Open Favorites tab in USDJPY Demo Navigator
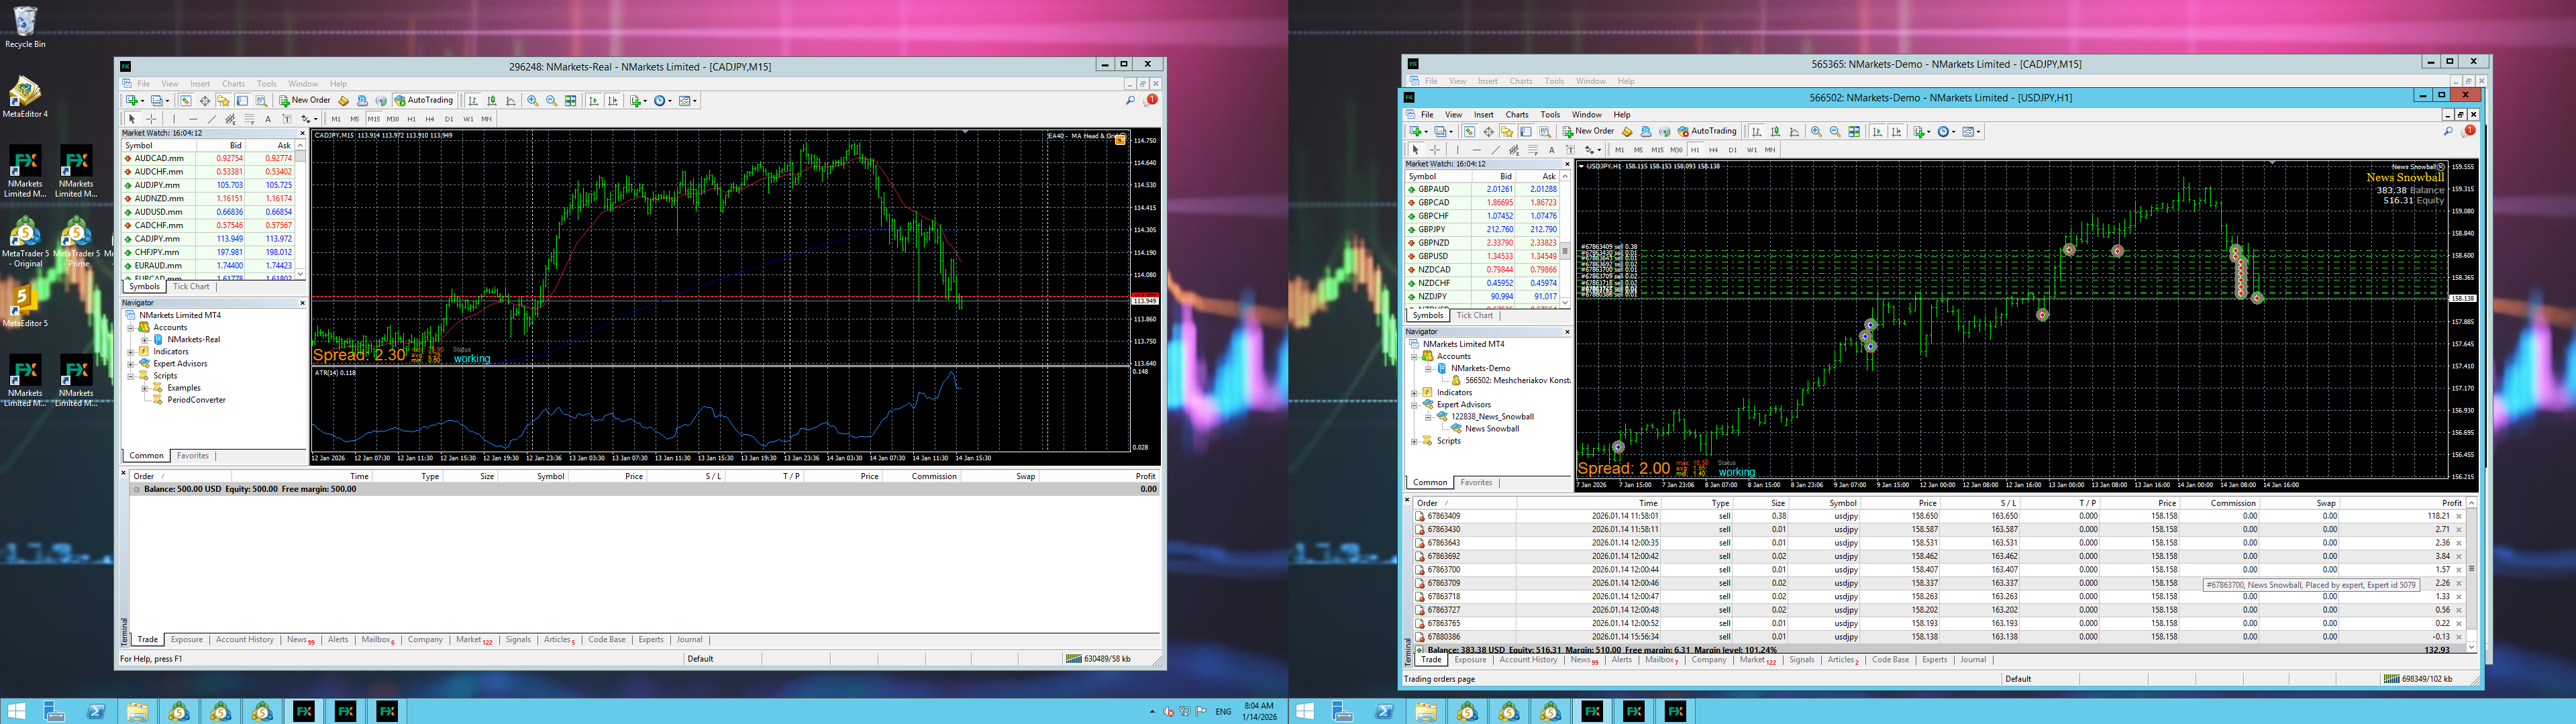The image size is (2576, 724). coord(1476,483)
